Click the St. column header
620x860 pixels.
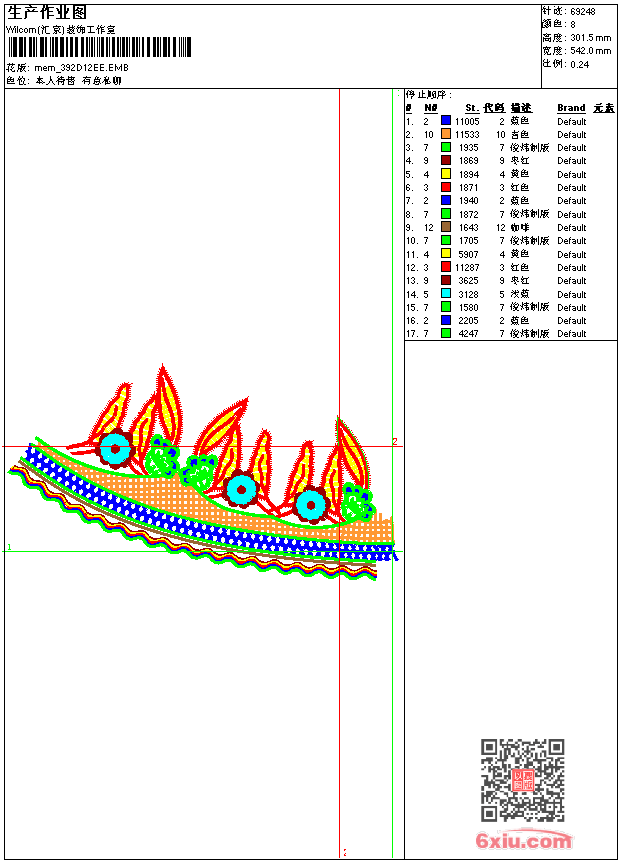pos(472,108)
